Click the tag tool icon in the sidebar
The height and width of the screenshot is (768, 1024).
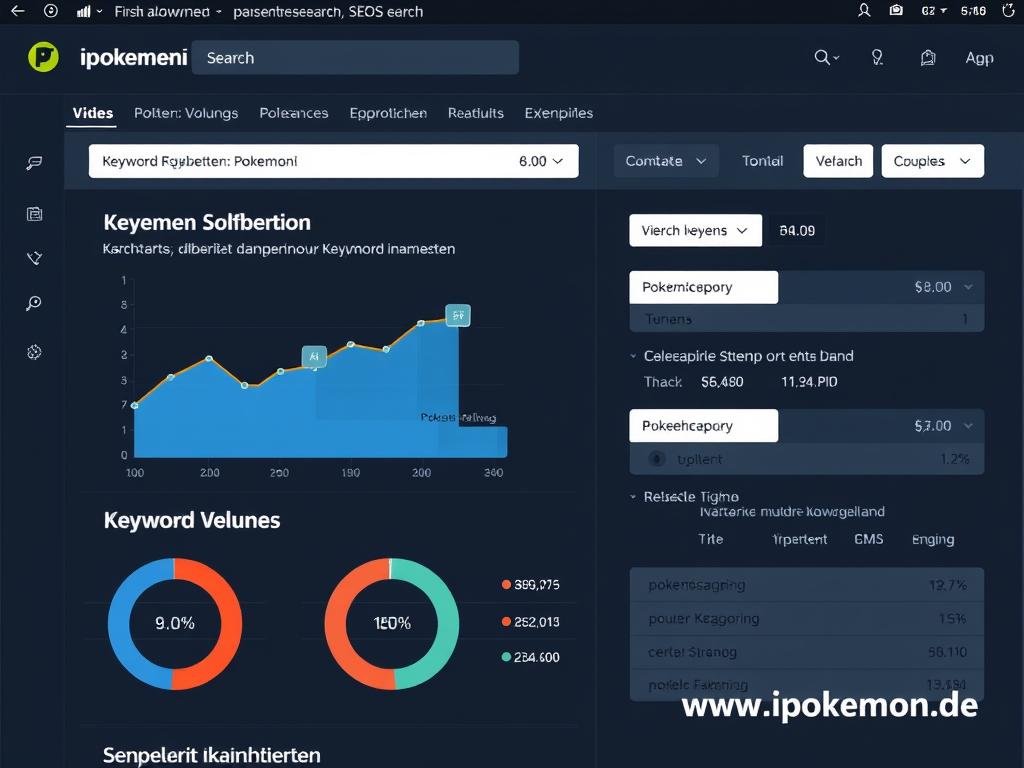tap(34, 258)
